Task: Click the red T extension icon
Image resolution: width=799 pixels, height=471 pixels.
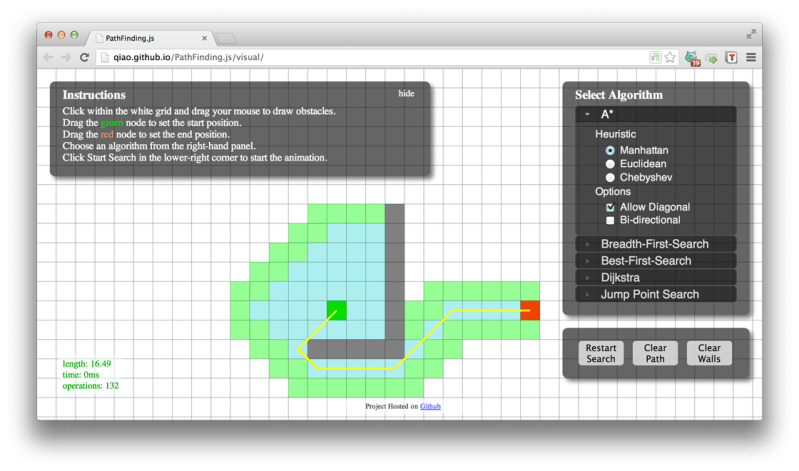Action: [x=731, y=57]
